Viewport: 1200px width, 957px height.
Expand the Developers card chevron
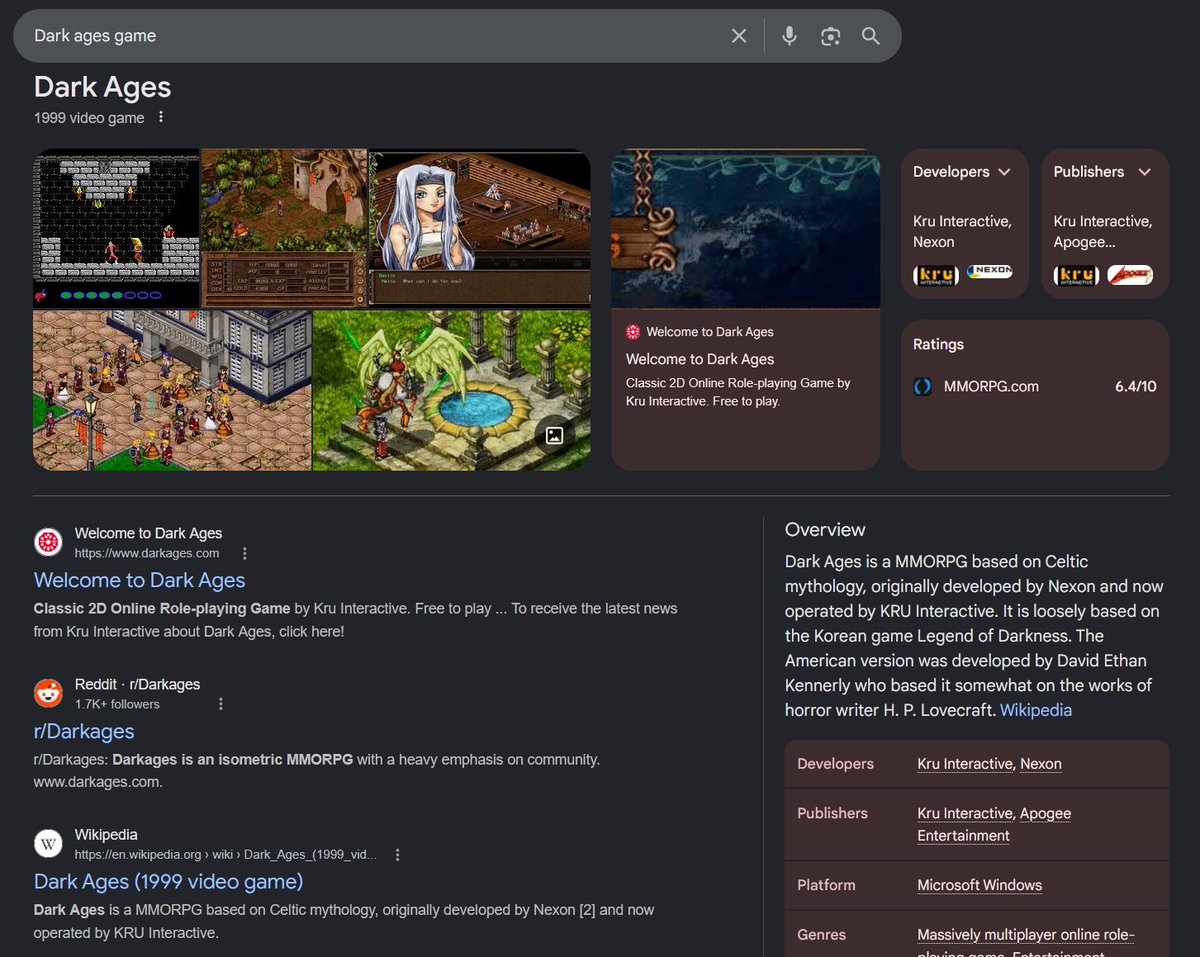coord(1004,172)
